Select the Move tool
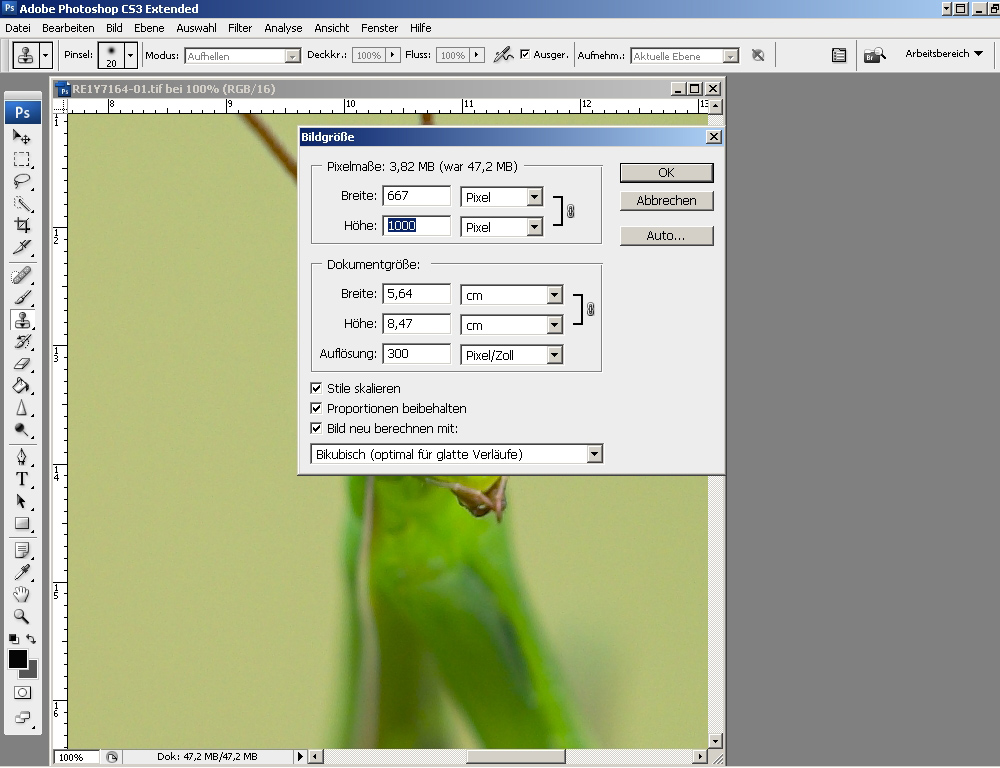This screenshot has height=768, width=1000. tap(22, 137)
